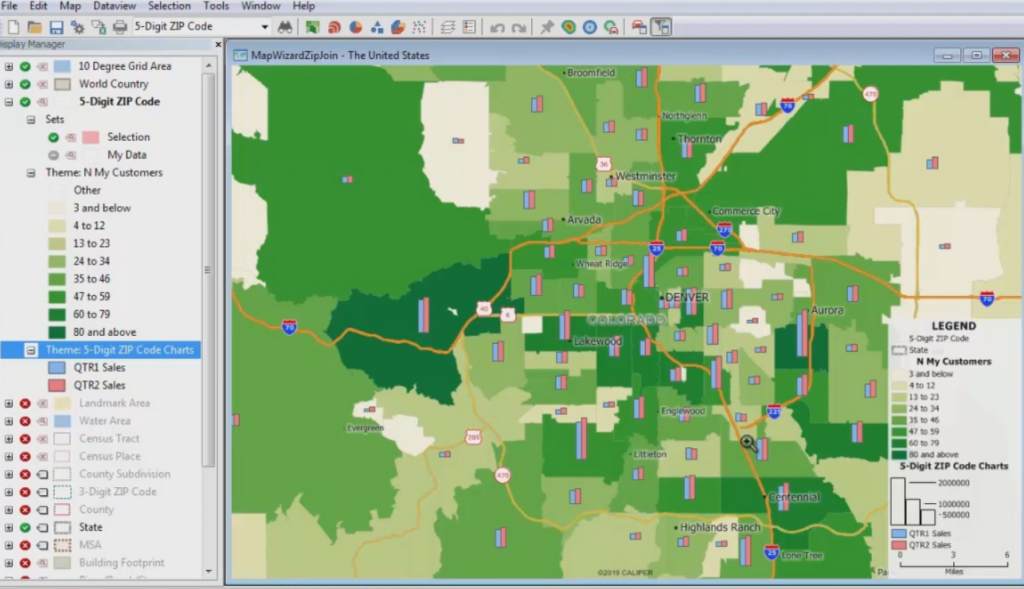Expand the MSA layer
The height and width of the screenshot is (589, 1024).
coord(8,545)
